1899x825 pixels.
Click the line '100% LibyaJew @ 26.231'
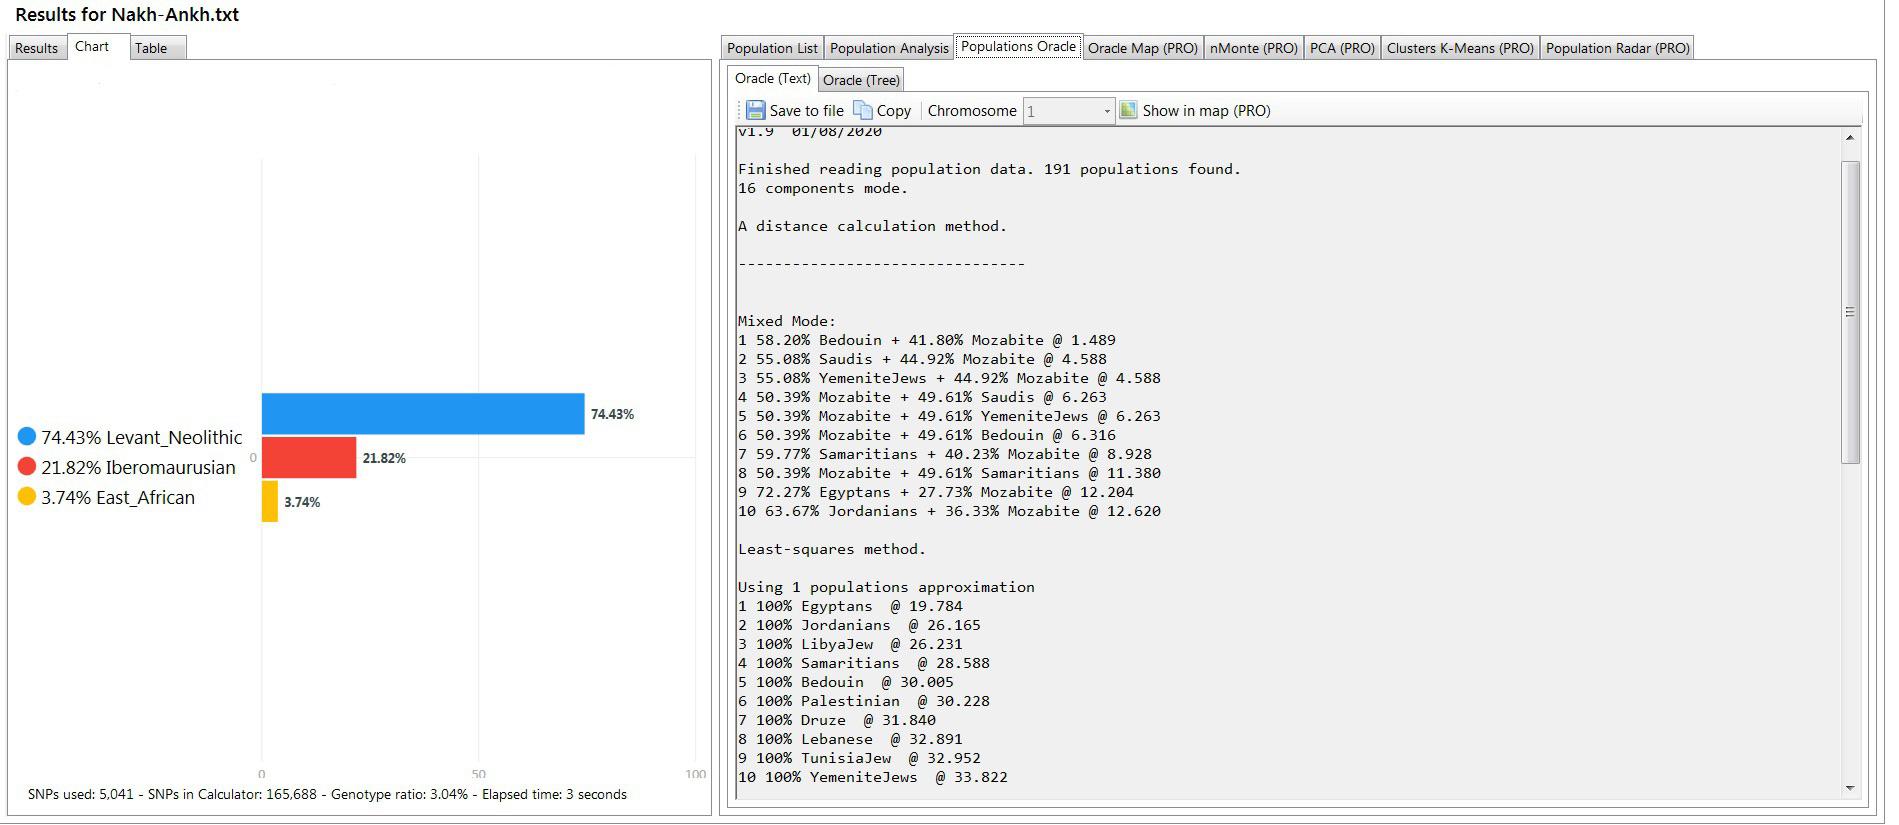pyautogui.click(x=850, y=644)
